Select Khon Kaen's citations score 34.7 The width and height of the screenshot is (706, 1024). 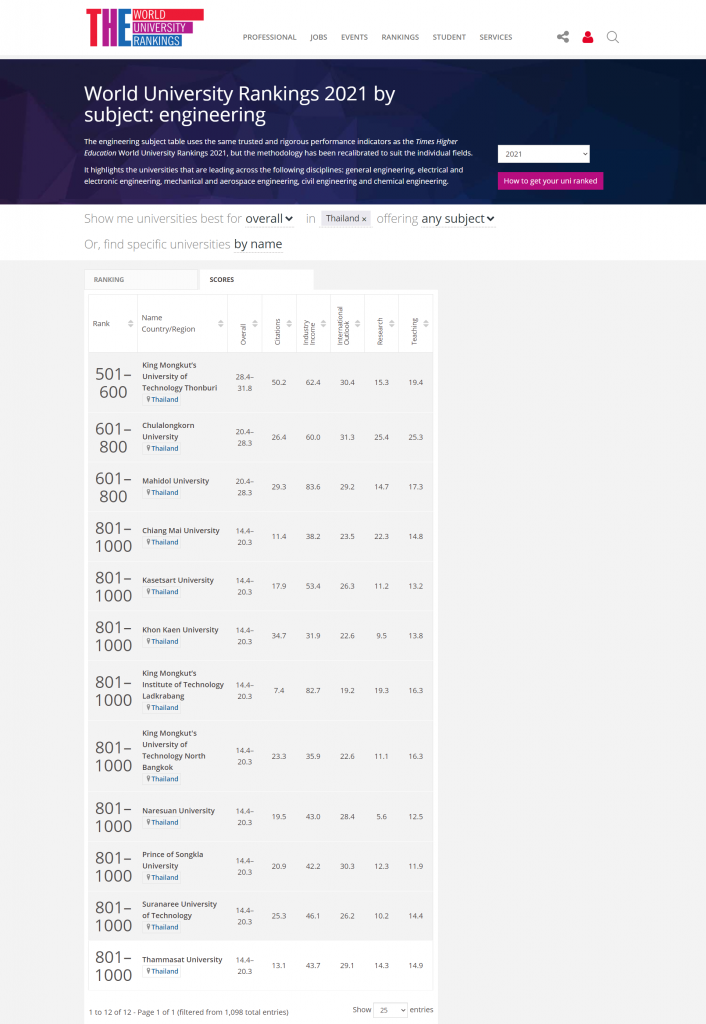click(279, 636)
